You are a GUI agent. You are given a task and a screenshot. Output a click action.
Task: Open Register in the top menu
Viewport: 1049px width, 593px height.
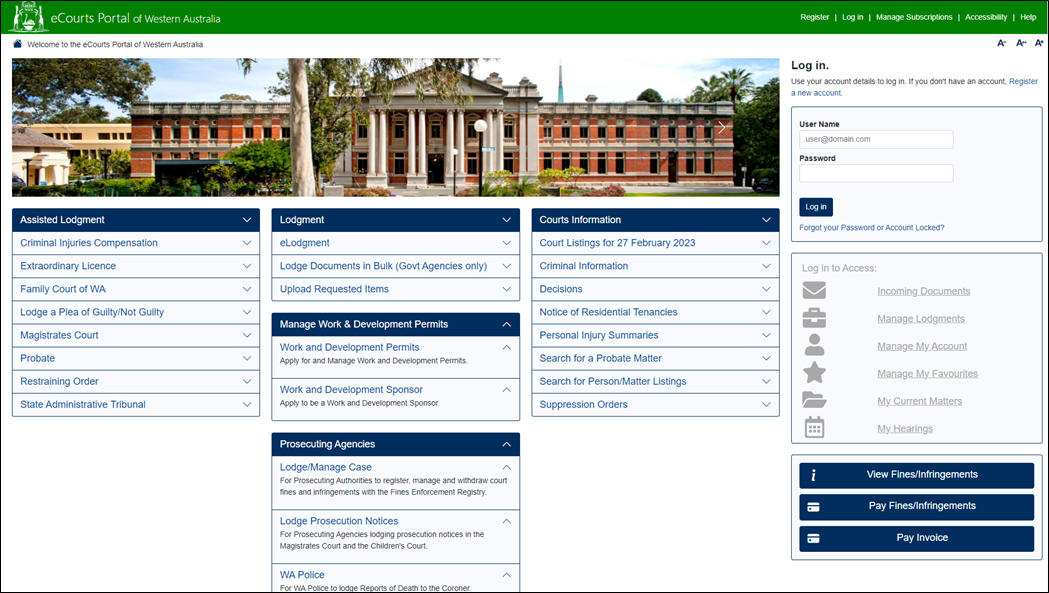coord(814,17)
